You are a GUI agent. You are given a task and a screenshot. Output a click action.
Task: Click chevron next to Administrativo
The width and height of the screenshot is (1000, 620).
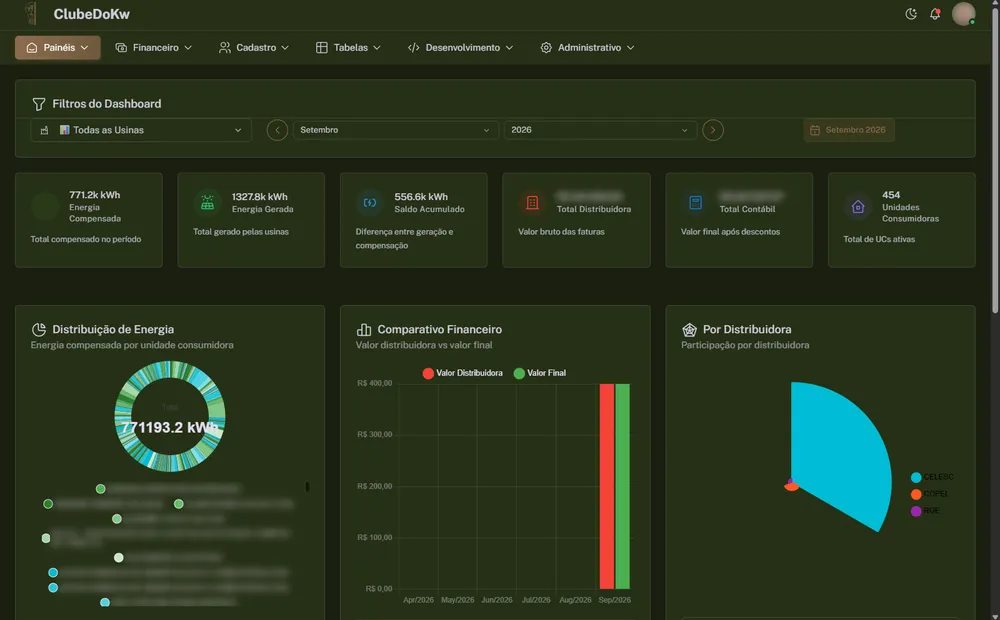(630, 48)
